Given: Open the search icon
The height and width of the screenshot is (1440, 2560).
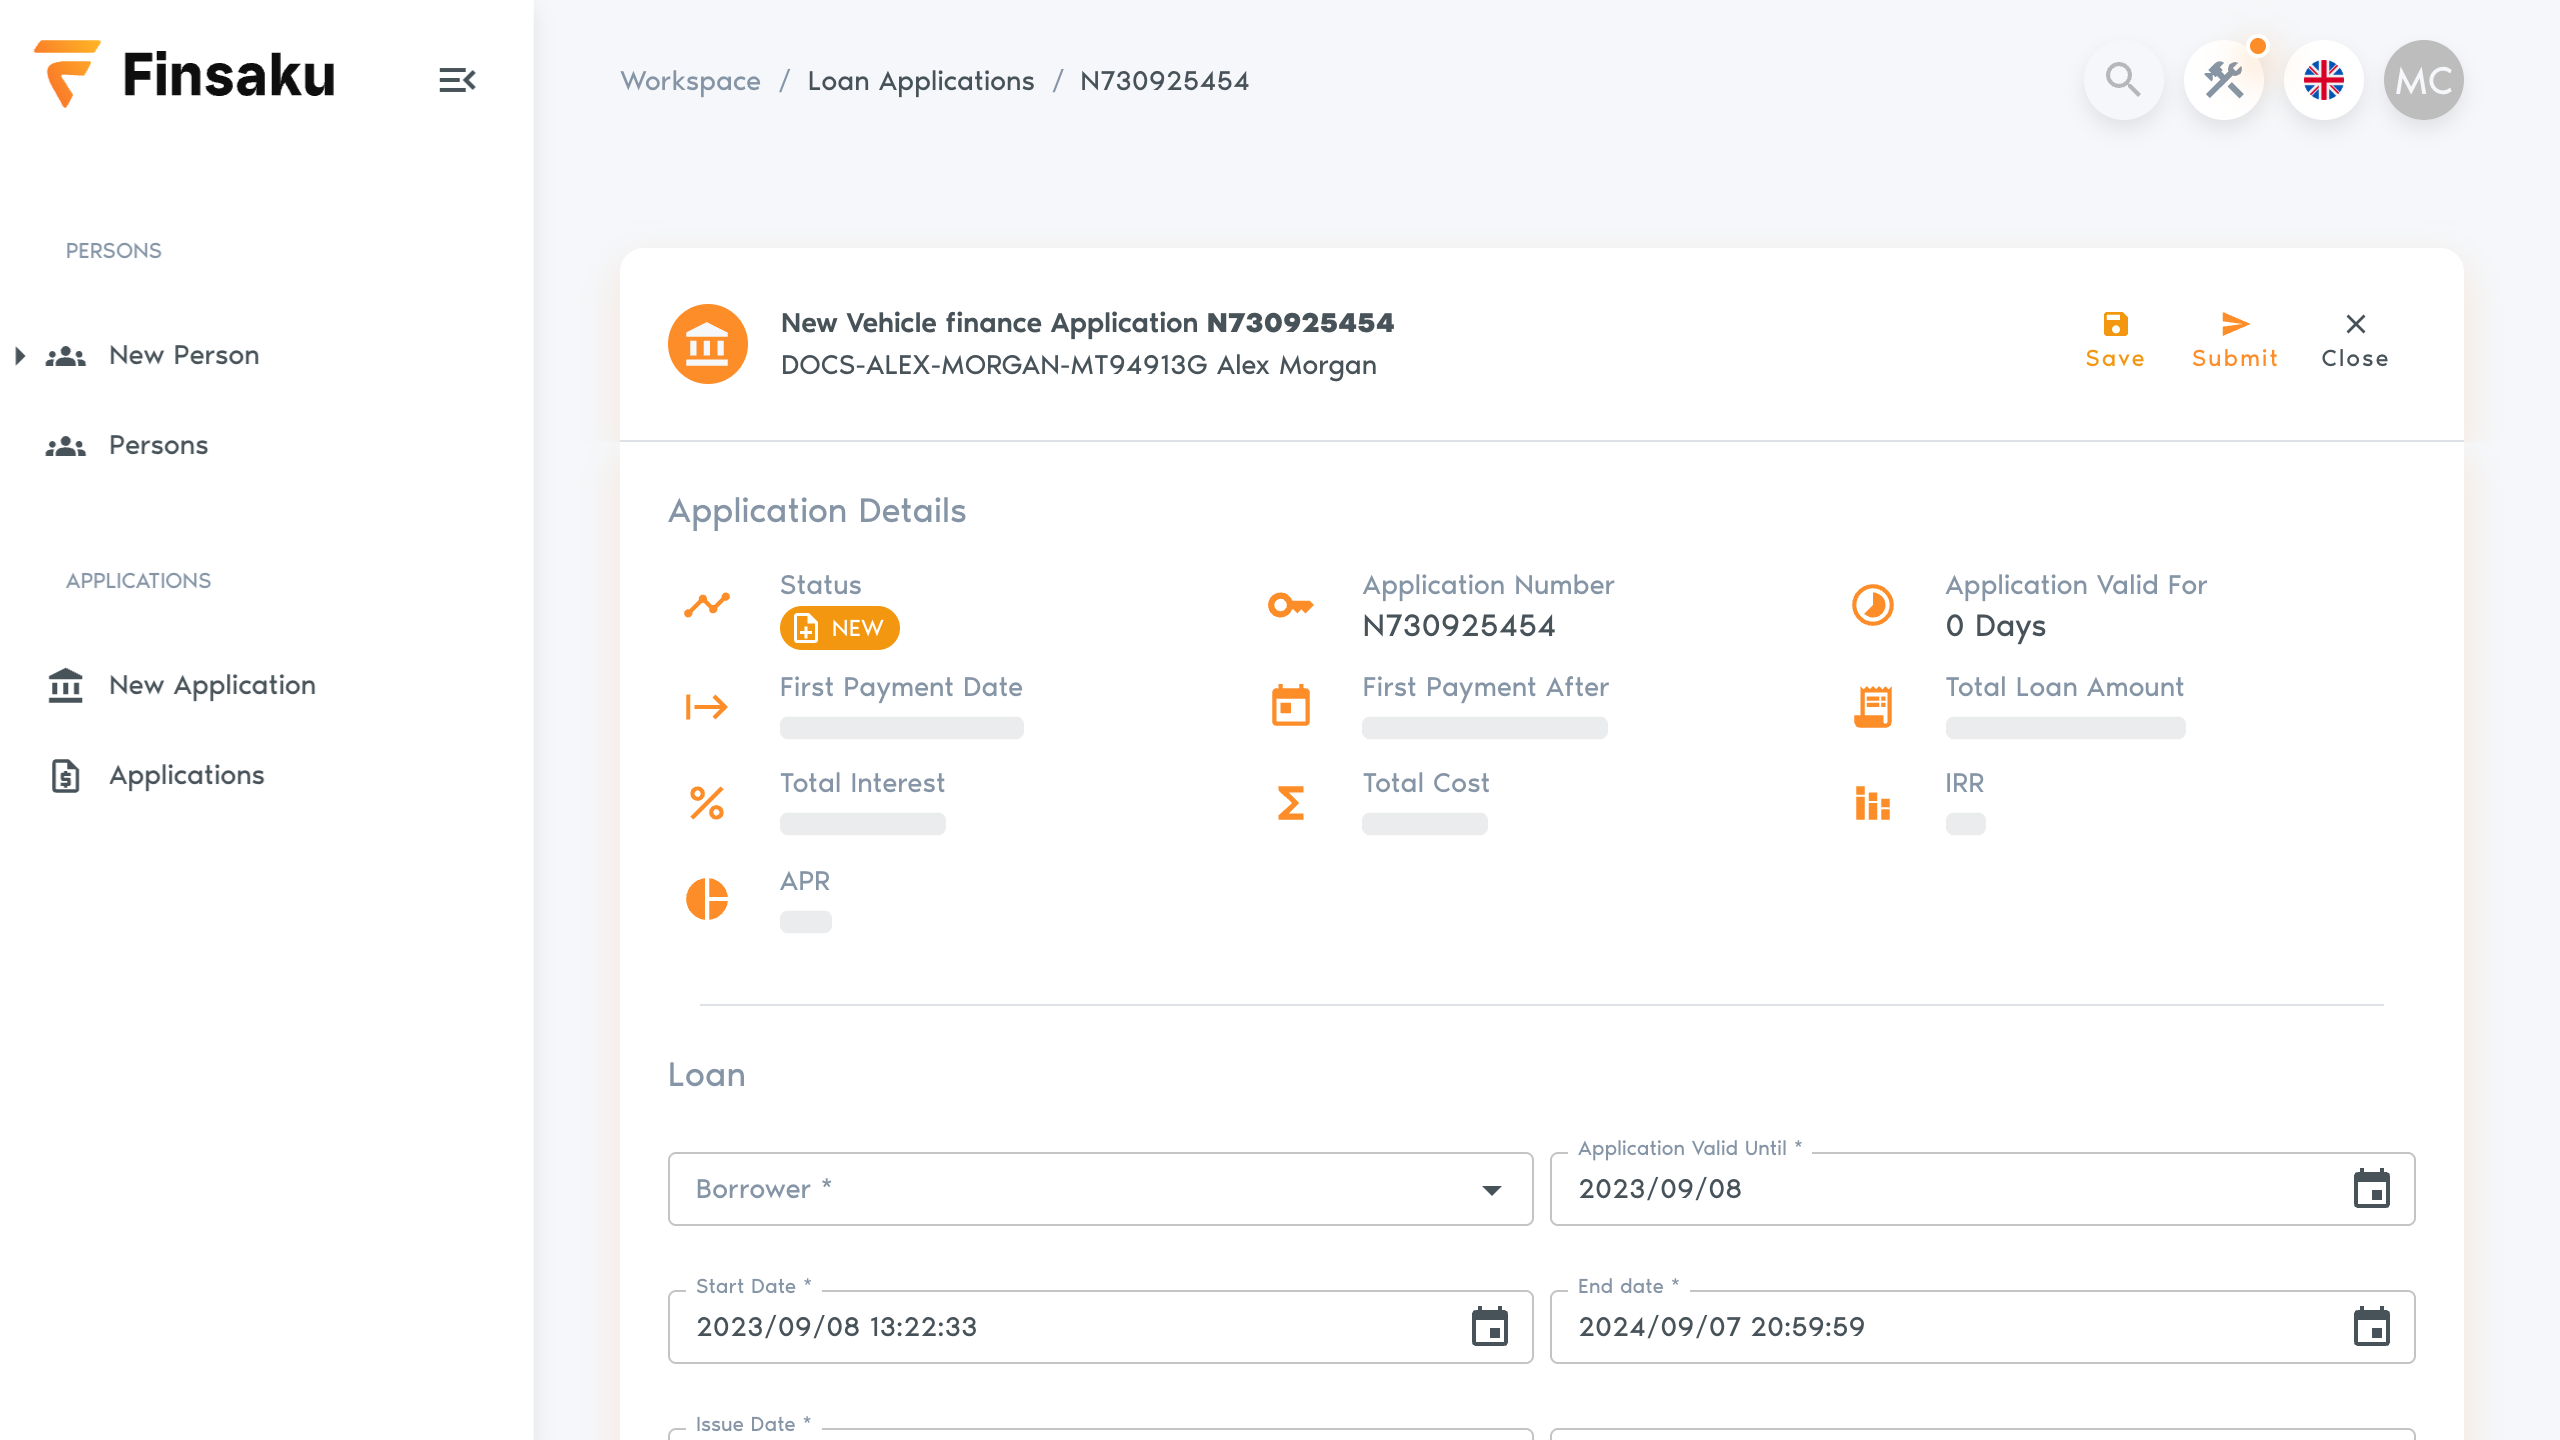Looking at the screenshot, I should coord(2123,80).
